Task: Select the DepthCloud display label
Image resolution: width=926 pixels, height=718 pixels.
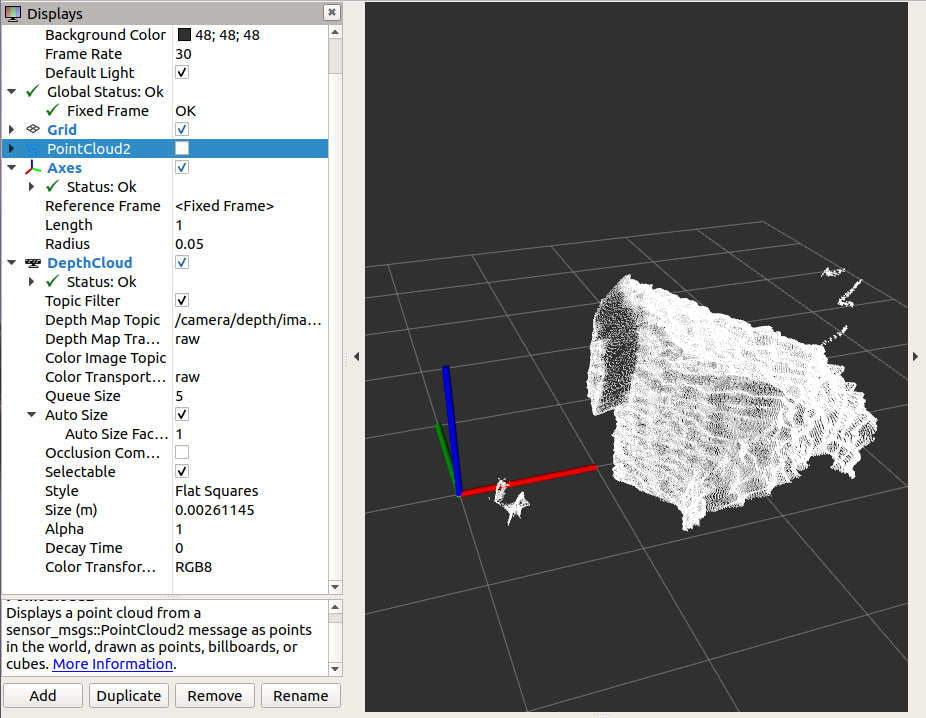Action: (x=90, y=263)
